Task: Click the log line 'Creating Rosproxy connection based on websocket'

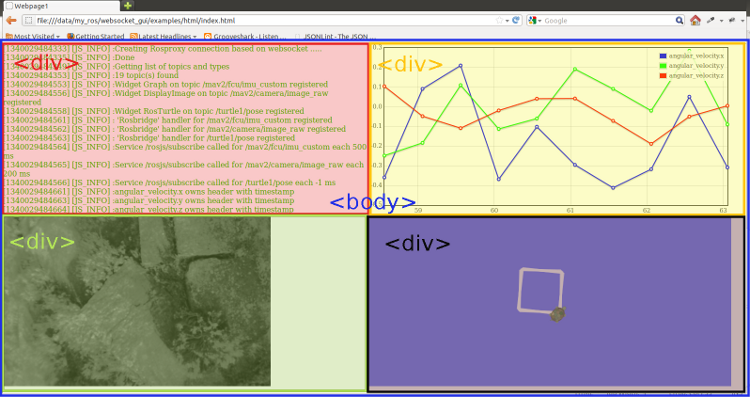Action: [x=163, y=49]
